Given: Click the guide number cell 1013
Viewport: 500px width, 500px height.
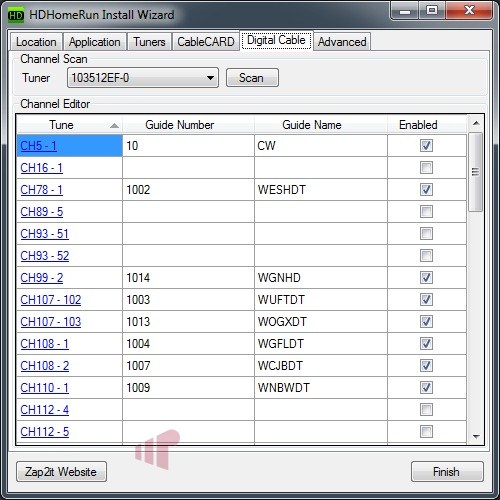Looking at the screenshot, I should [188, 322].
